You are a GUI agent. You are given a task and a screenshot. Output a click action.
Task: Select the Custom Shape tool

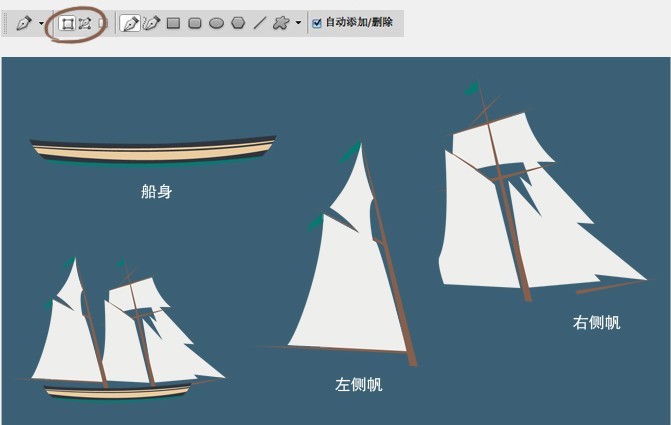click(x=281, y=23)
